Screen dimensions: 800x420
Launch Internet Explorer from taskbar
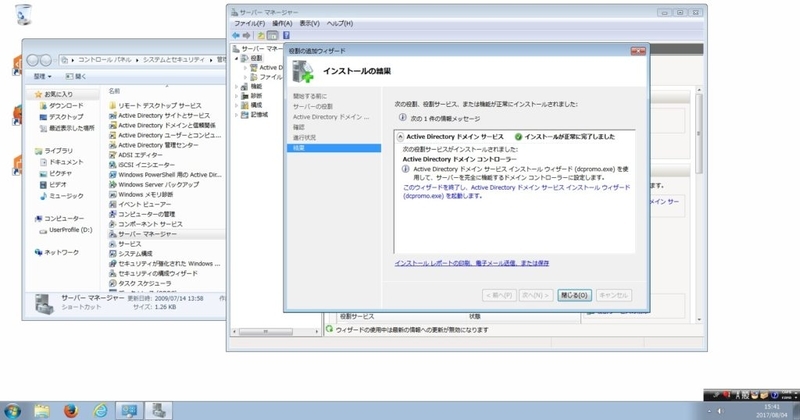pos(101,410)
